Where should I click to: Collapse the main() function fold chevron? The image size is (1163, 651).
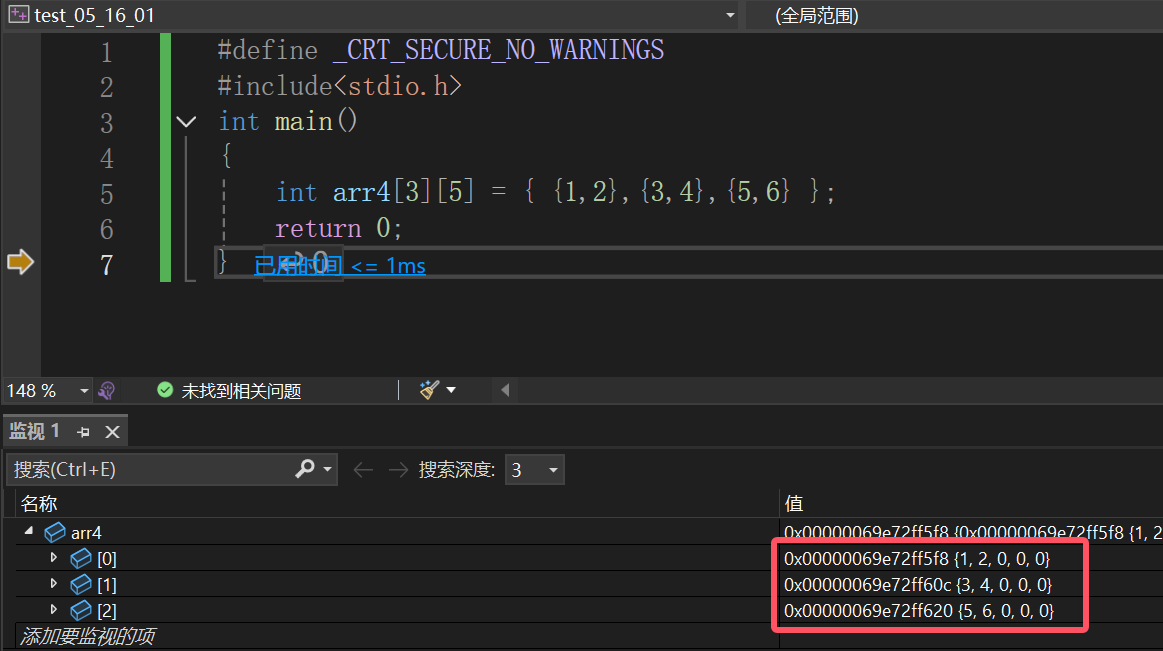pos(186,122)
